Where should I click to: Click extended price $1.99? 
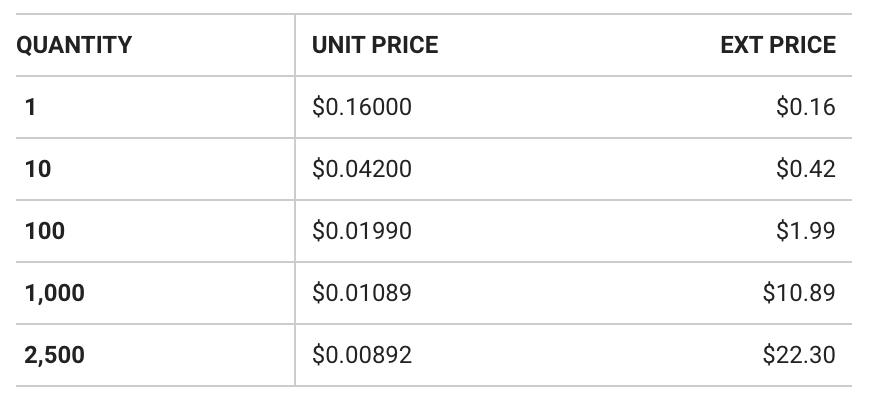(x=806, y=231)
